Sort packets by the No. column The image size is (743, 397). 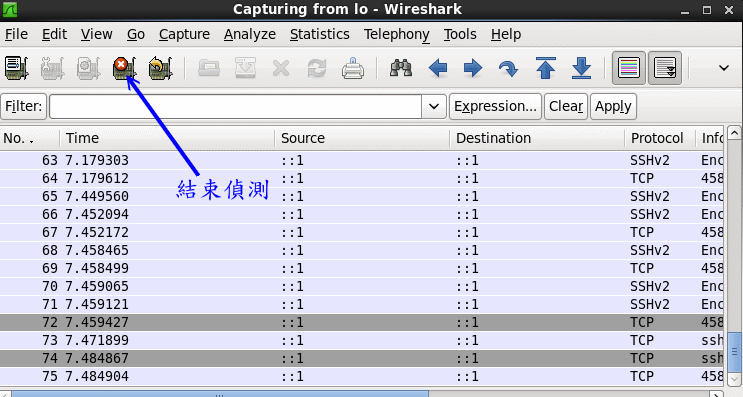tap(29, 138)
